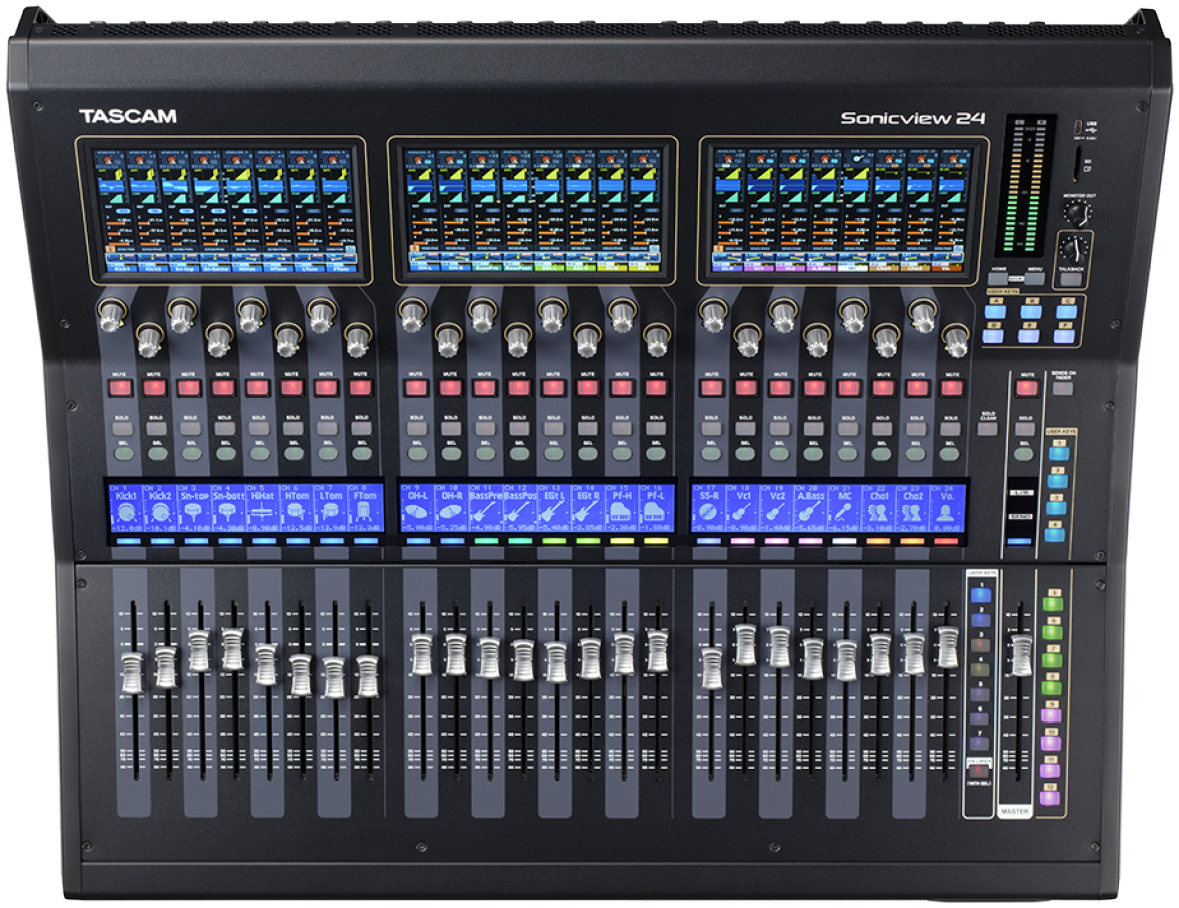Click the MONITOR OUT knob
This screenshot has width=1179, height=908.
1077,211
